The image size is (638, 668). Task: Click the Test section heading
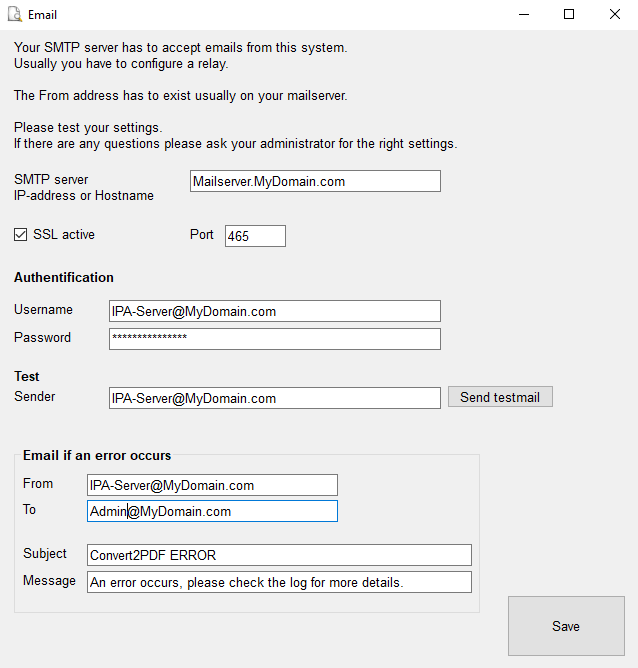[x=27, y=377]
